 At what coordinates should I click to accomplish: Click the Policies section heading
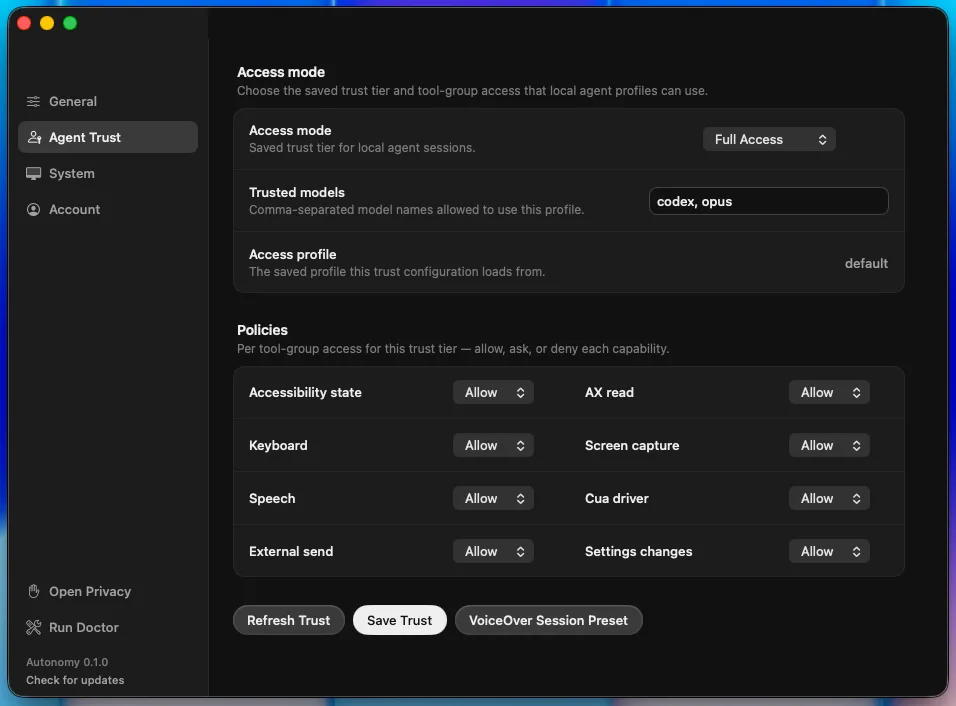point(262,330)
